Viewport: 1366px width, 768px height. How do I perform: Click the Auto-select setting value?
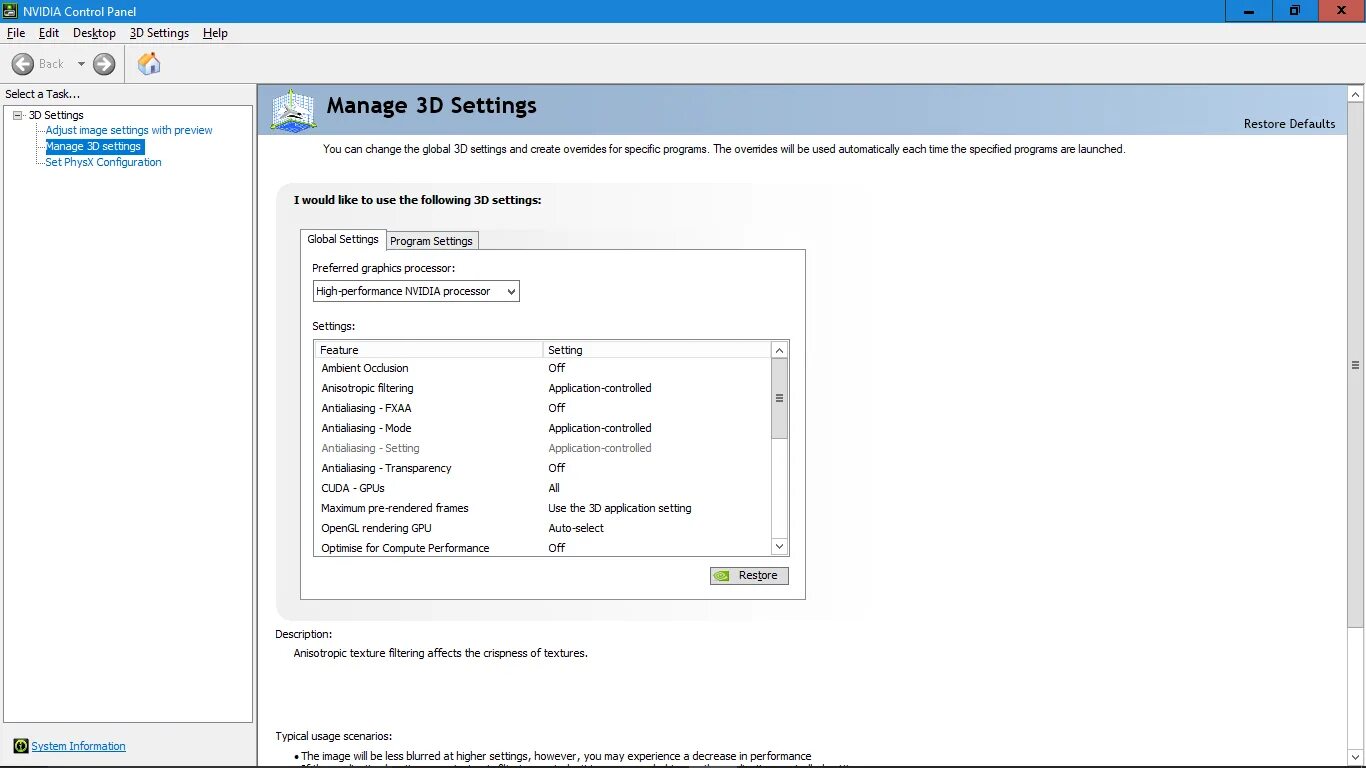click(x=576, y=528)
